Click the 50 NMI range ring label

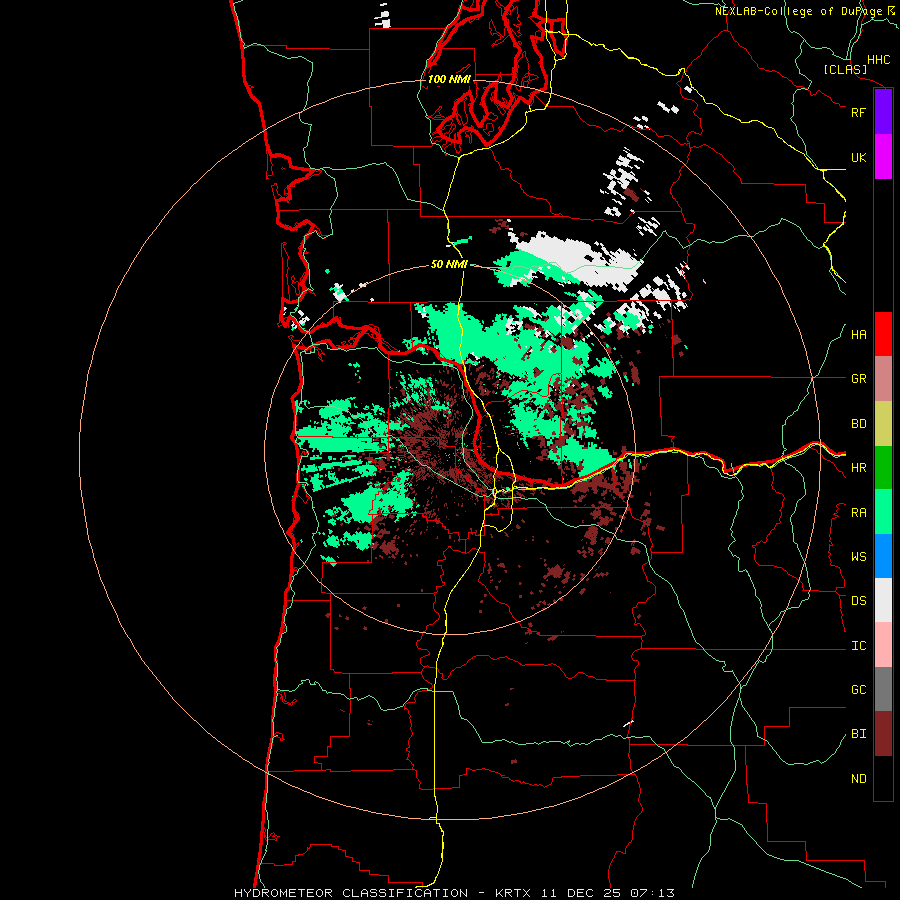click(449, 264)
